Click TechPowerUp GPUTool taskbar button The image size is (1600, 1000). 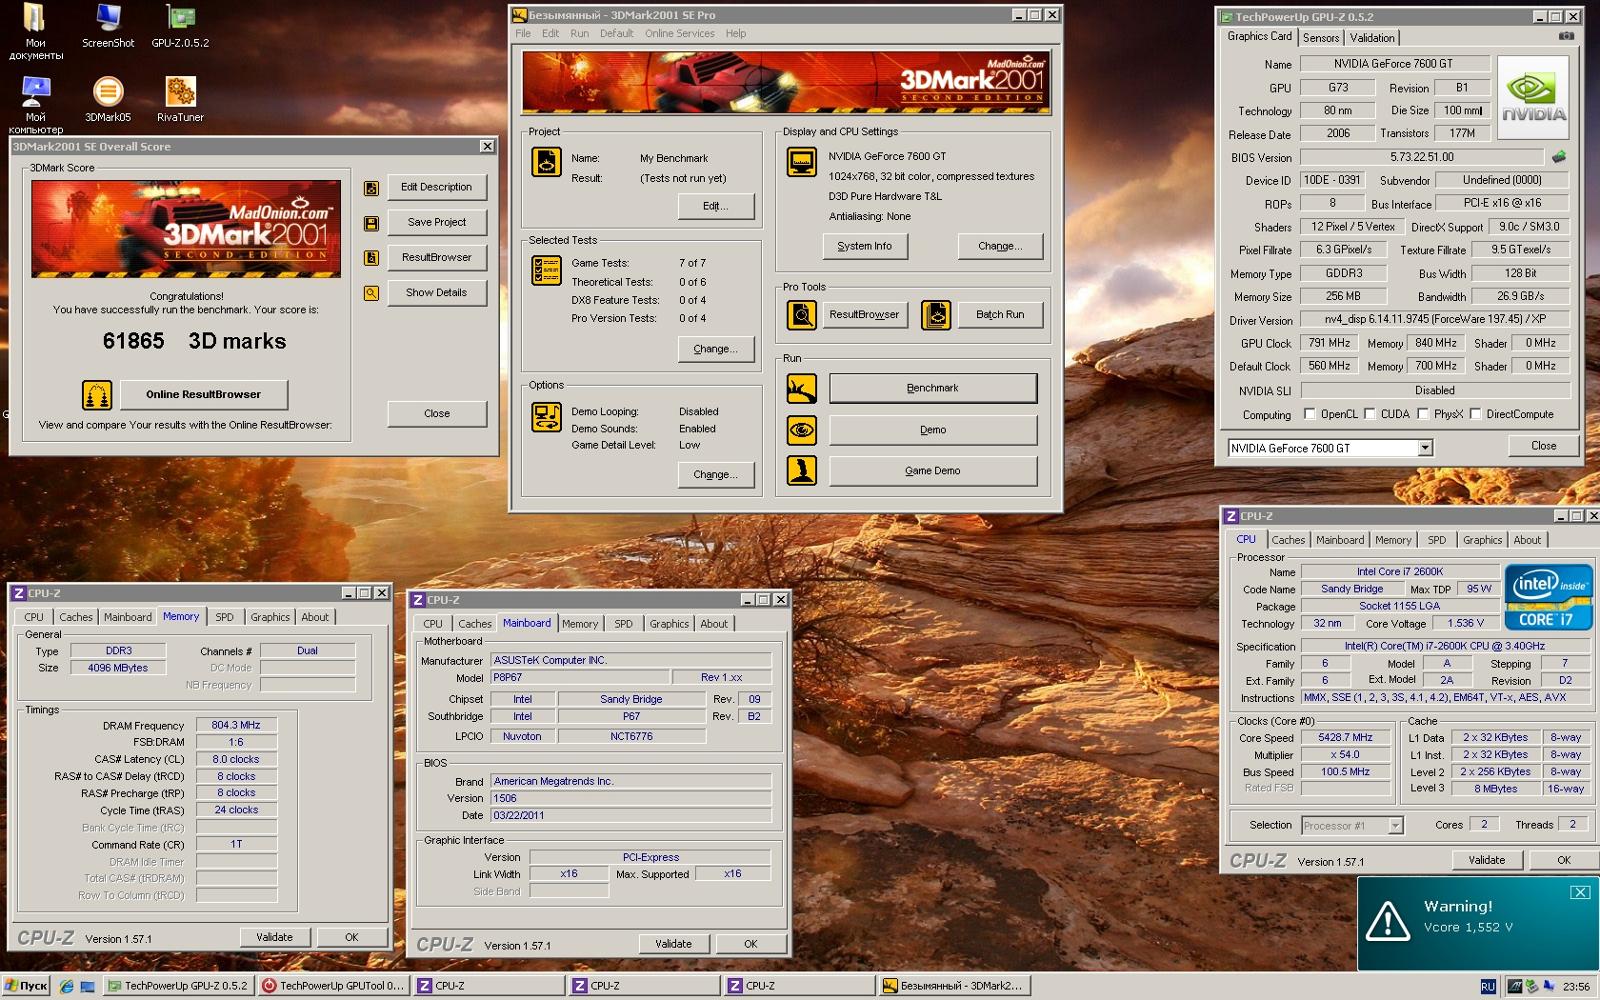click(x=335, y=986)
